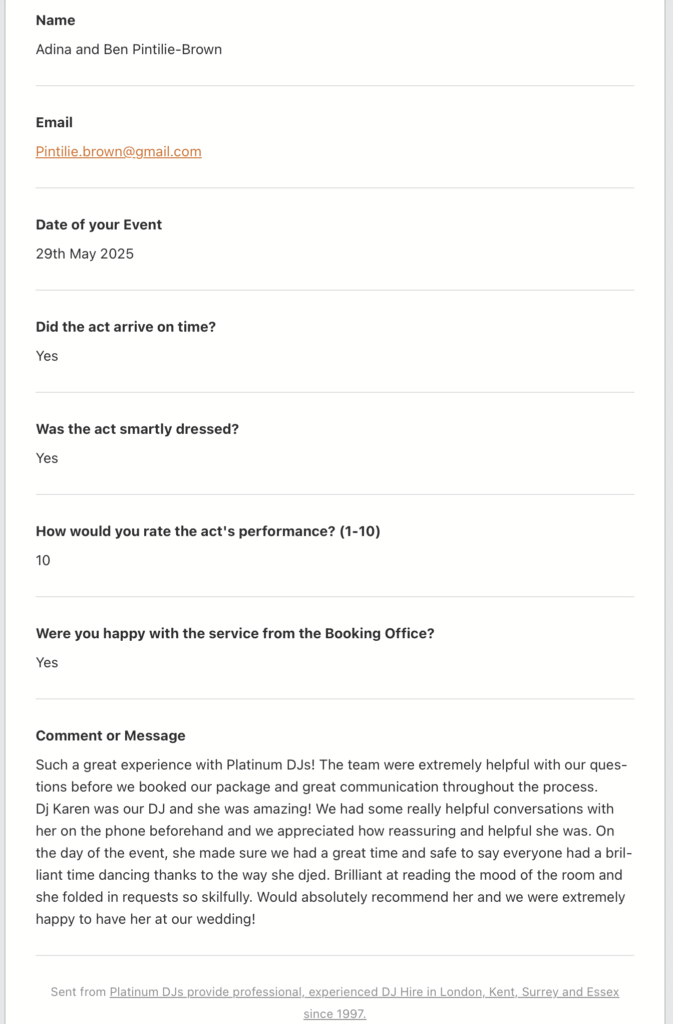Click the 'since 1997.' footer link text
This screenshot has width=673, height=1024.
click(335, 1013)
